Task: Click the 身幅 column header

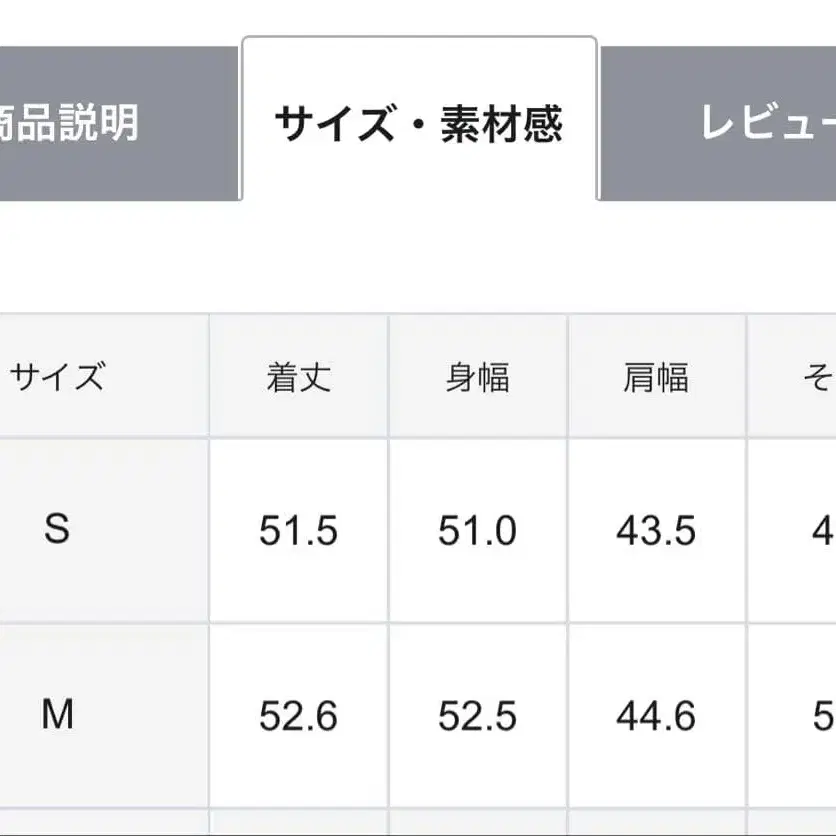Action: point(477,375)
